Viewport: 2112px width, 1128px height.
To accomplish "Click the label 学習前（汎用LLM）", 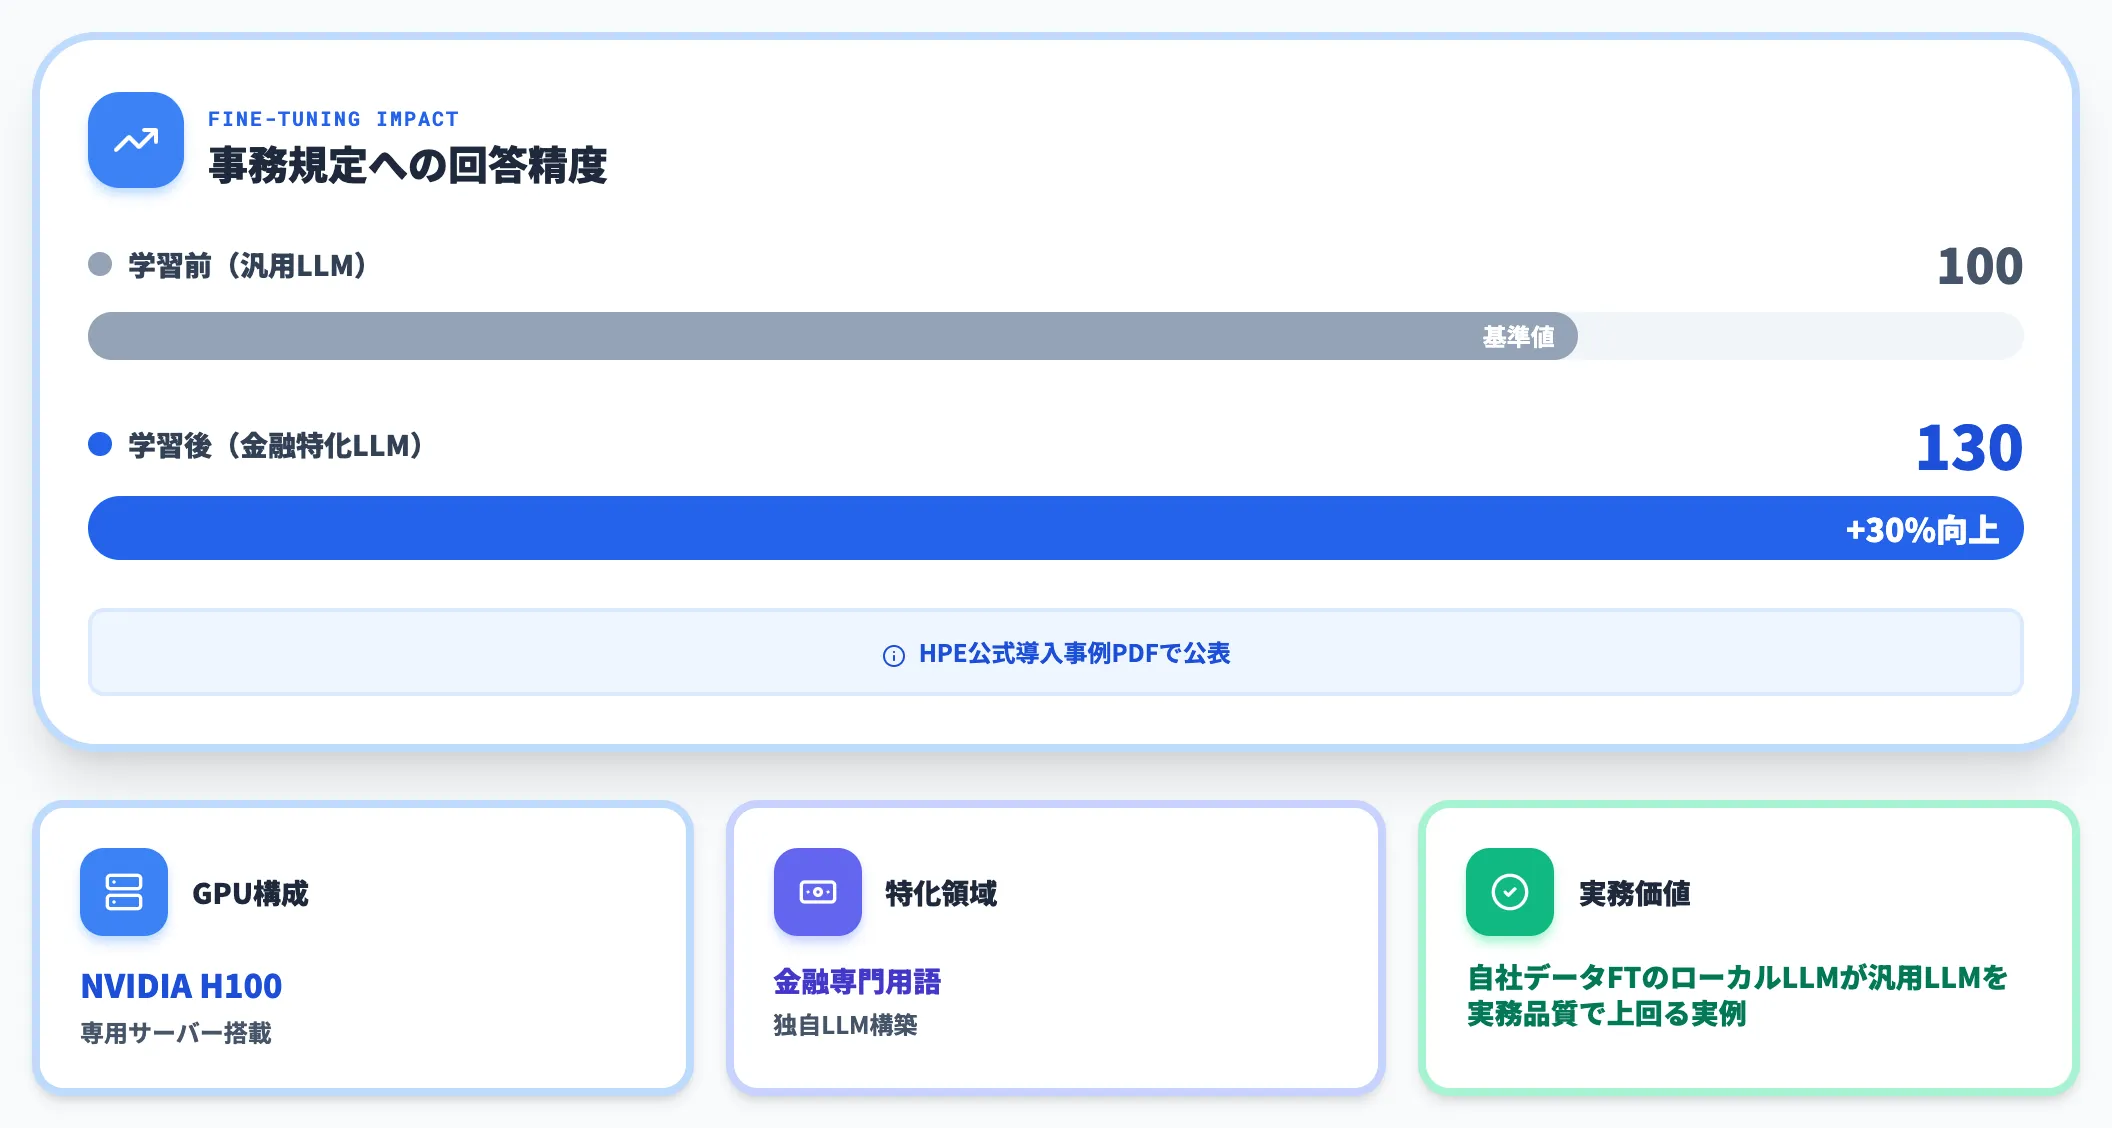I will 248,265.
